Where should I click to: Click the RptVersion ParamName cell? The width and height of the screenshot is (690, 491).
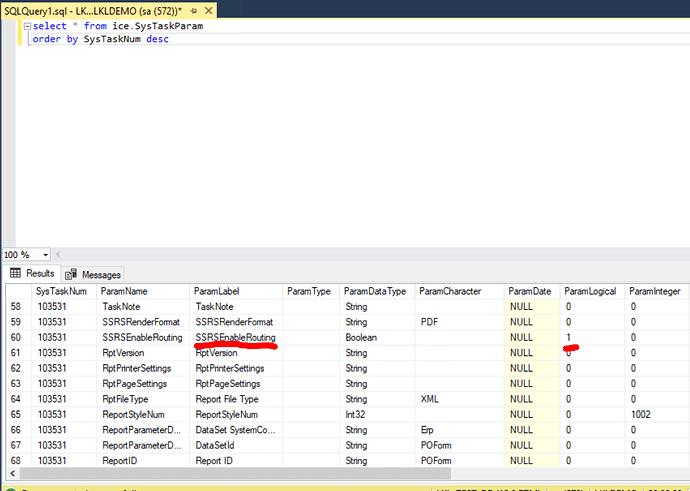point(143,353)
